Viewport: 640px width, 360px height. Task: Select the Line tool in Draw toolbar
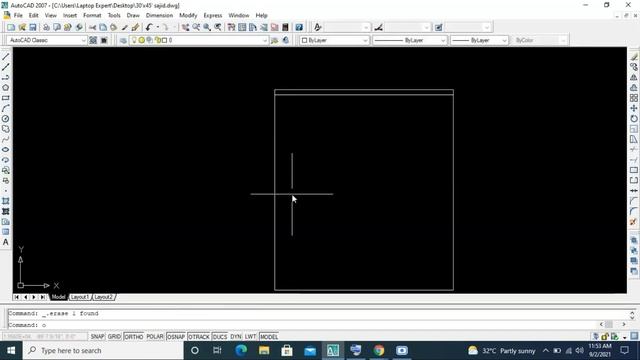pos(6,57)
